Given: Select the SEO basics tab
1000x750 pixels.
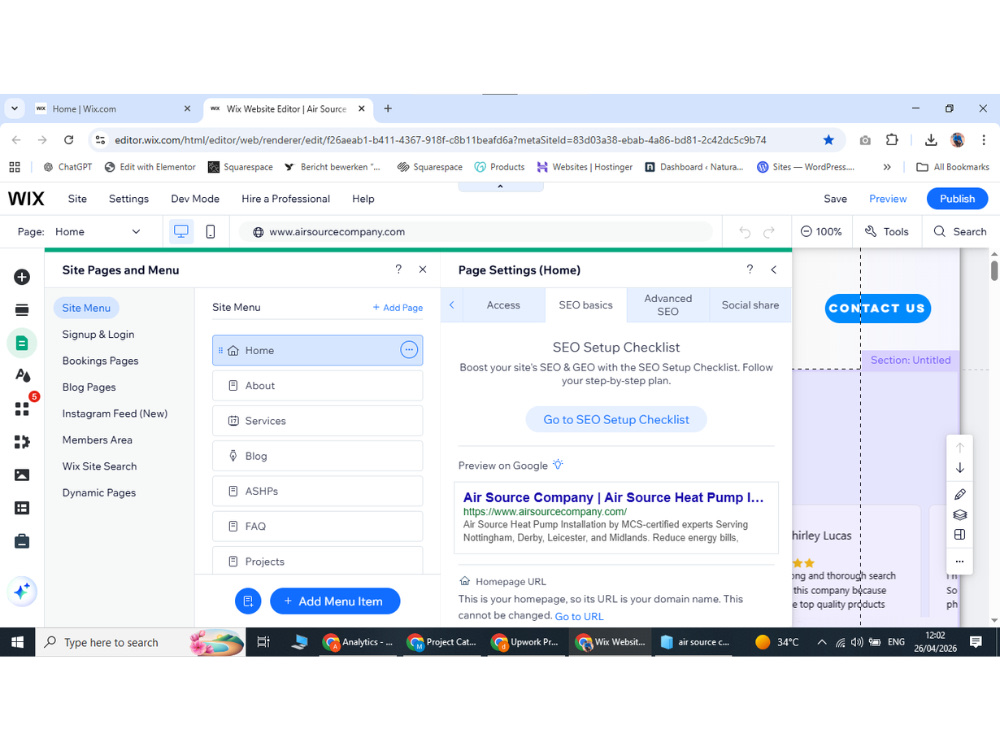Looking at the screenshot, I should coord(585,305).
